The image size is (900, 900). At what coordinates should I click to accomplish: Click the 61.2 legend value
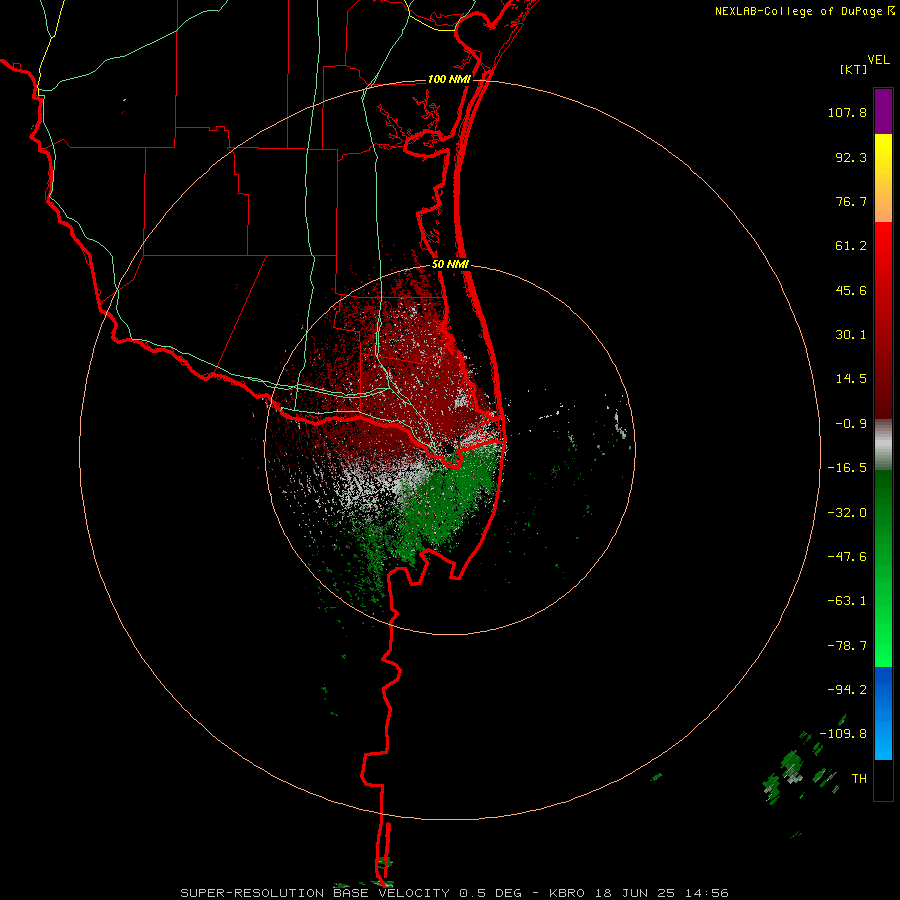coord(851,246)
